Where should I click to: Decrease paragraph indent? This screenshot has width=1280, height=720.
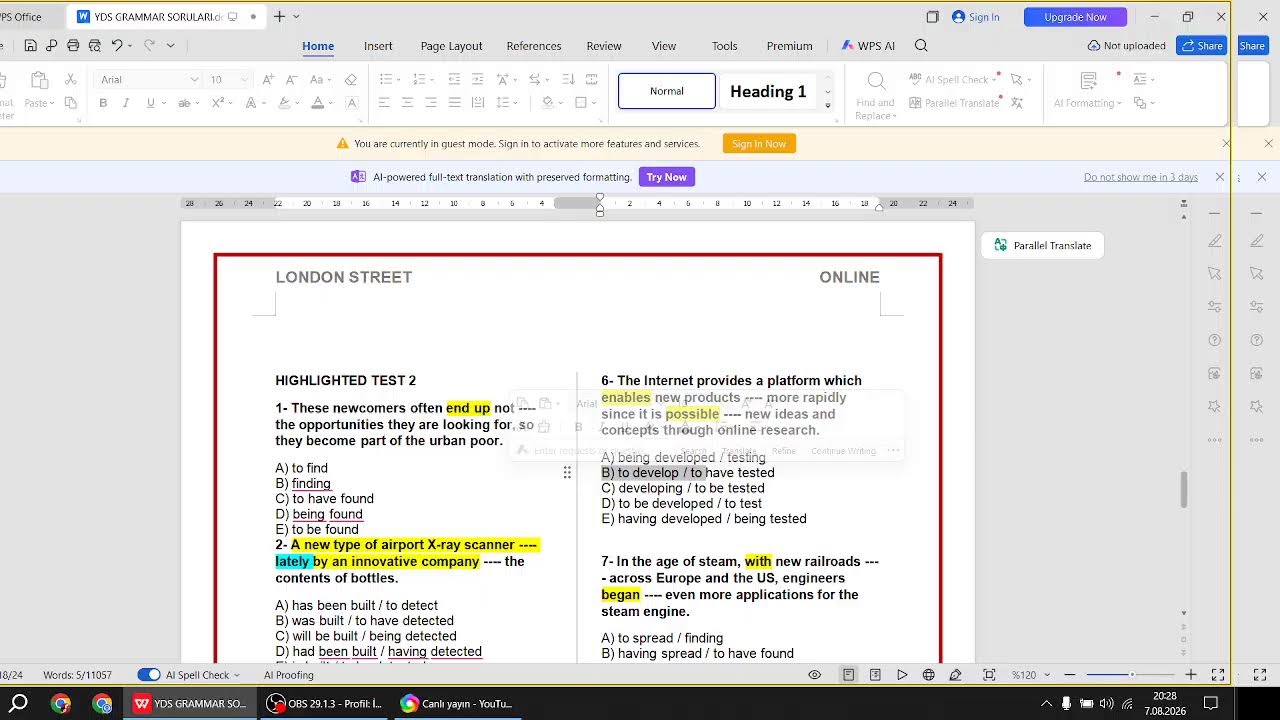[x=455, y=79]
